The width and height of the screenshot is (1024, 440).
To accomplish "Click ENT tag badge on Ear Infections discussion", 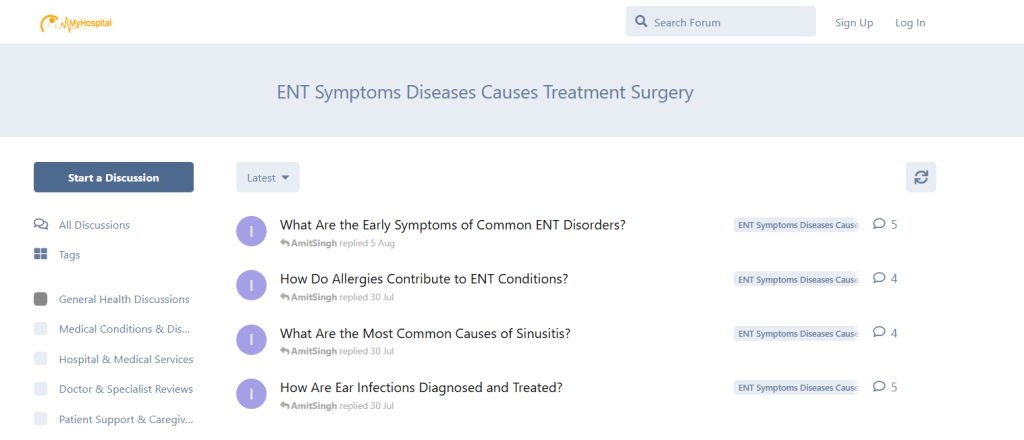I will tap(796, 387).
